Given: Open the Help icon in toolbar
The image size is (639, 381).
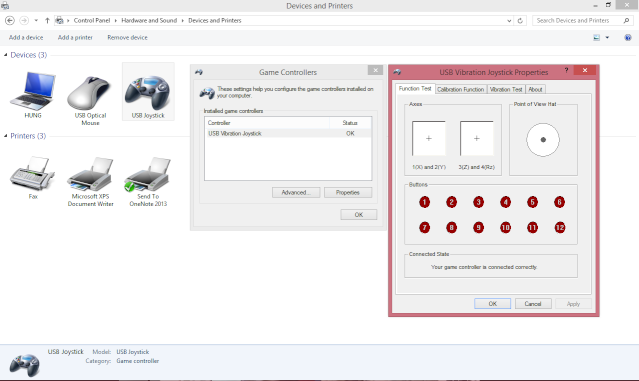Looking at the screenshot, I should pos(628,37).
